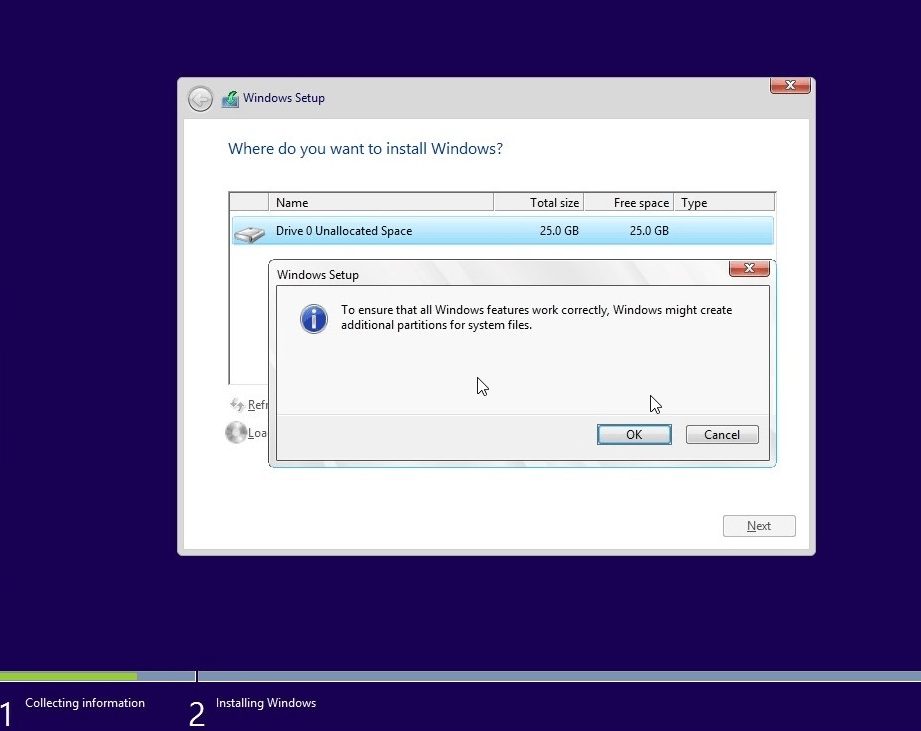Select Drive 0 Unallocated Space row

[x=502, y=231]
